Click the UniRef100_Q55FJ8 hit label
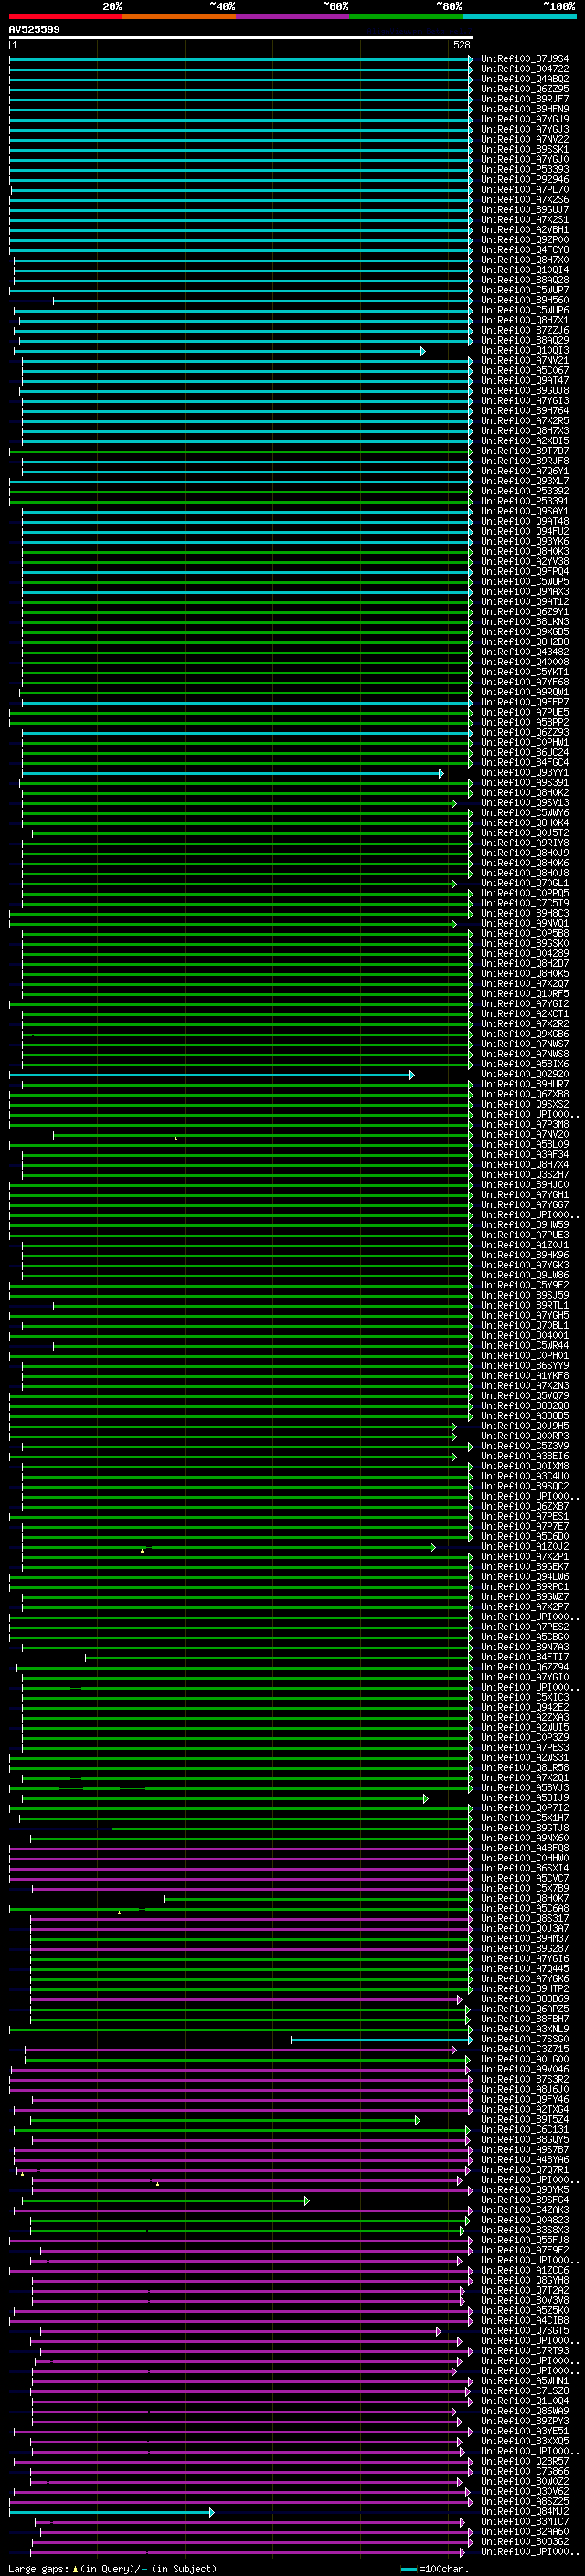 coord(525,2240)
